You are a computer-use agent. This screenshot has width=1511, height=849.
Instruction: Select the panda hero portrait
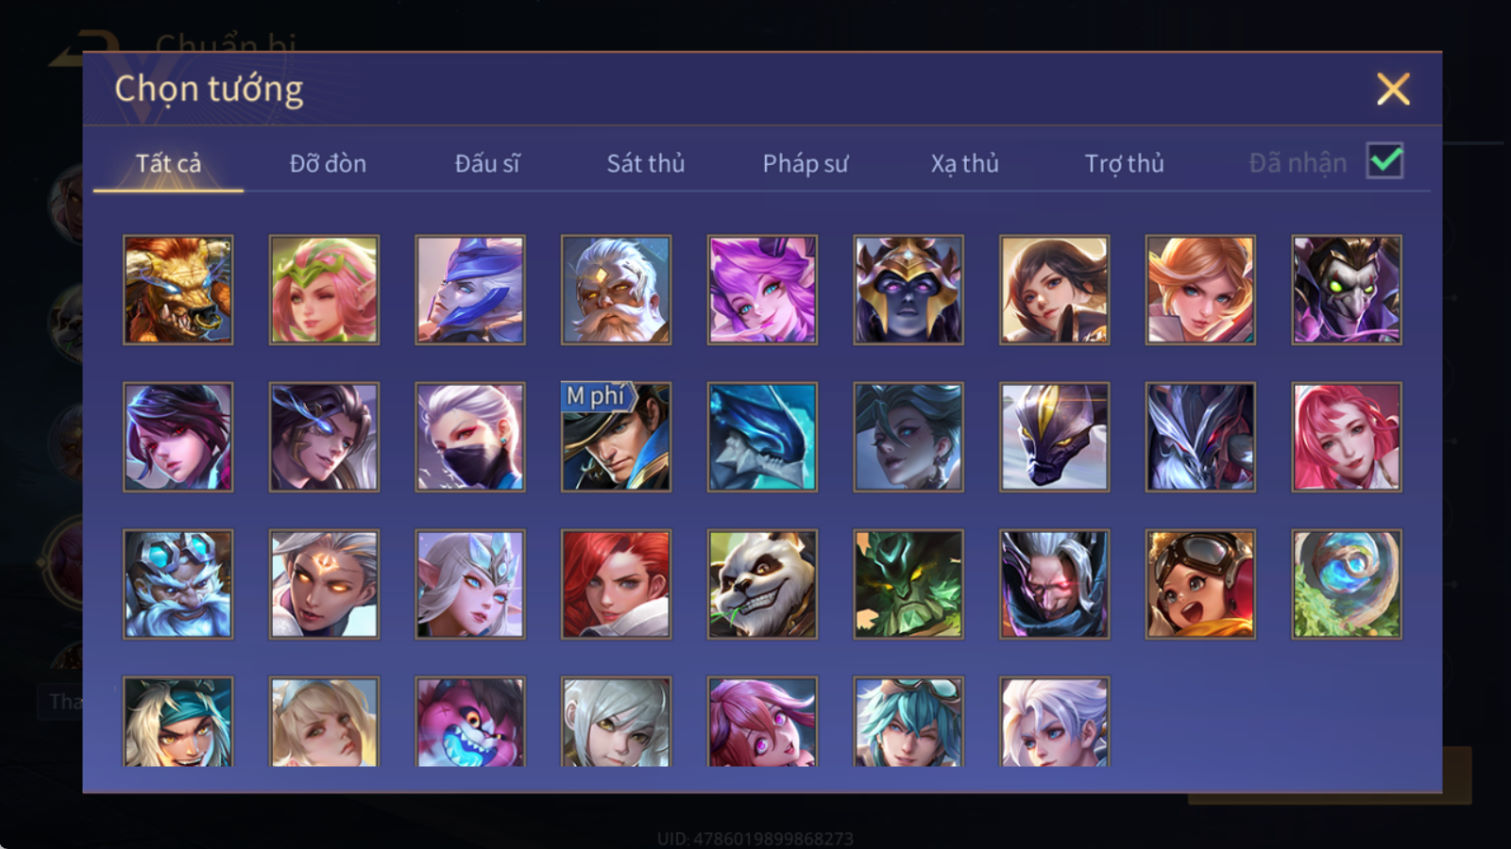(x=762, y=584)
